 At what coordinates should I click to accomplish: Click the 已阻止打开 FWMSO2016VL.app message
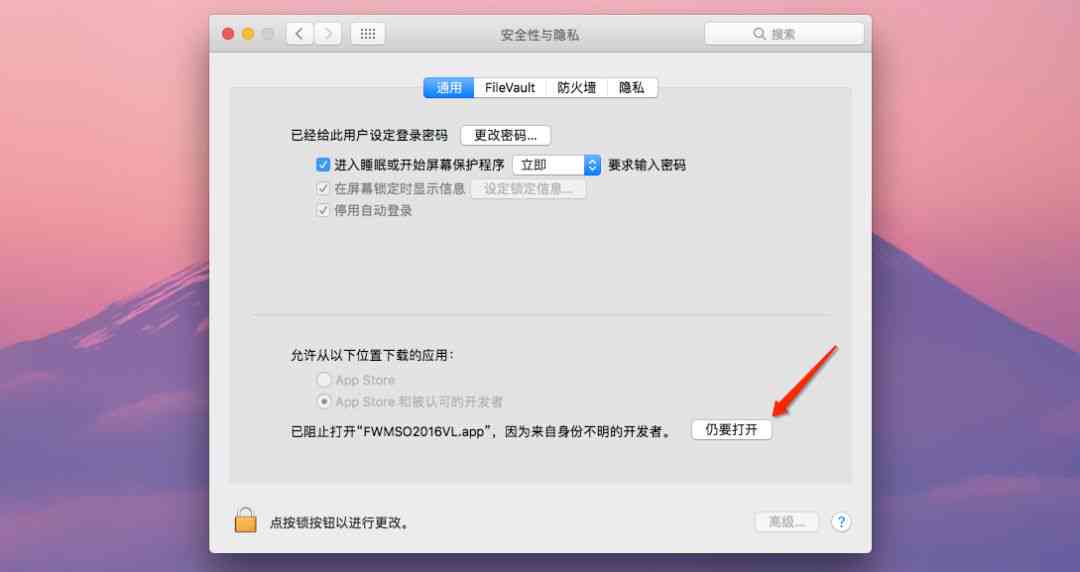481,432
